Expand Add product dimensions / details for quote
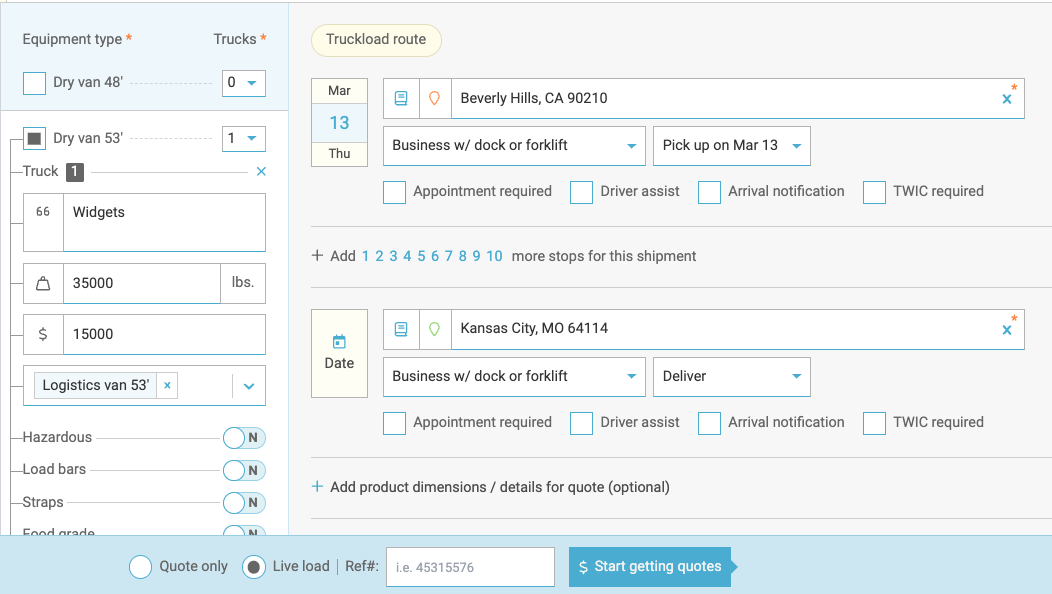1052x594 pixels. (x=490, y=487)
